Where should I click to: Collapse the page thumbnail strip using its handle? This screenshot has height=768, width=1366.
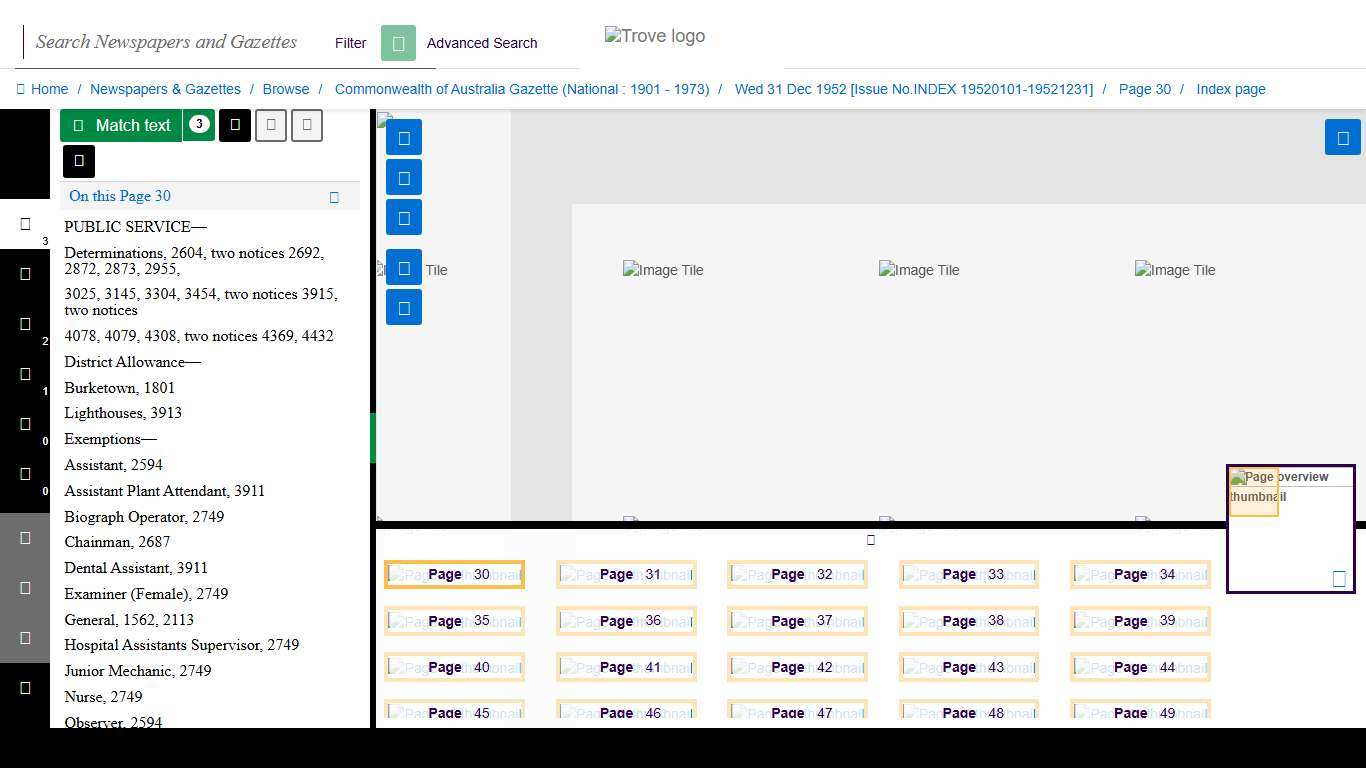870,540
